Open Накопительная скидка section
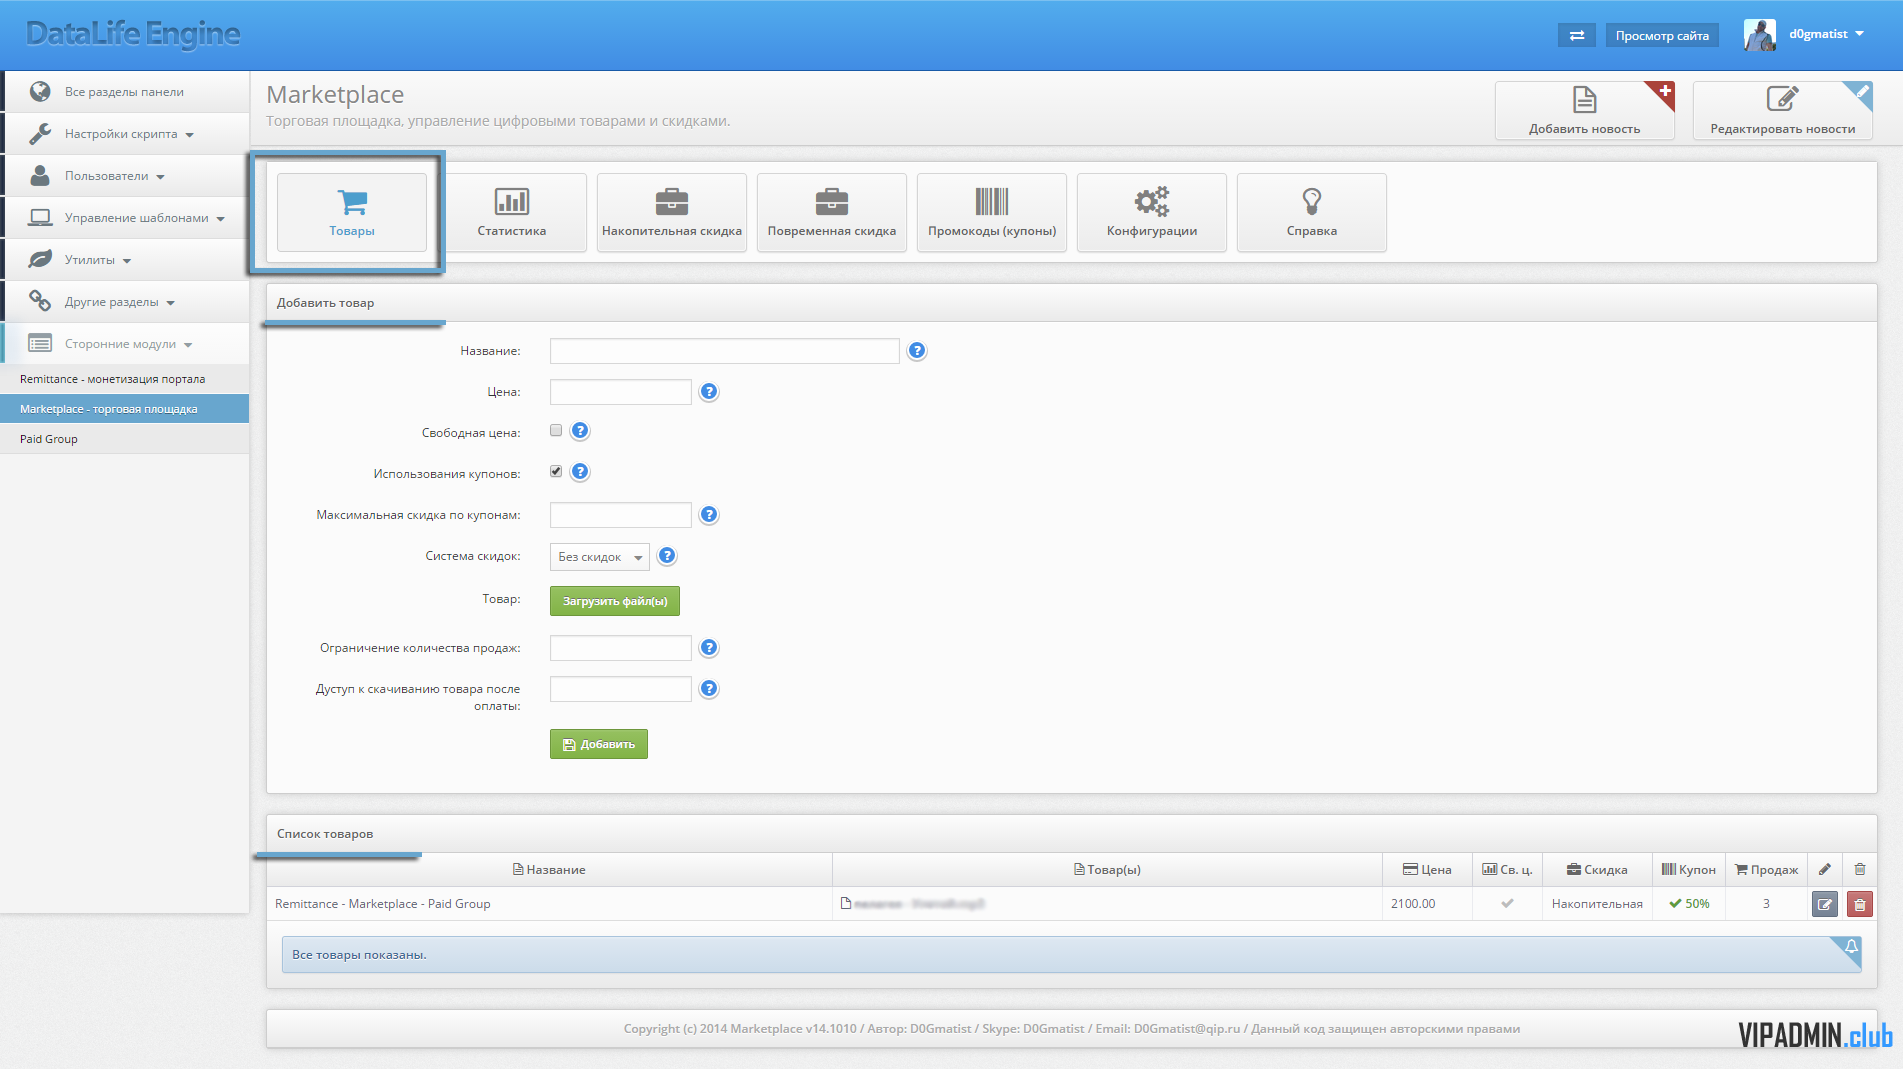 pyautogui.click(x=672, y=212)
